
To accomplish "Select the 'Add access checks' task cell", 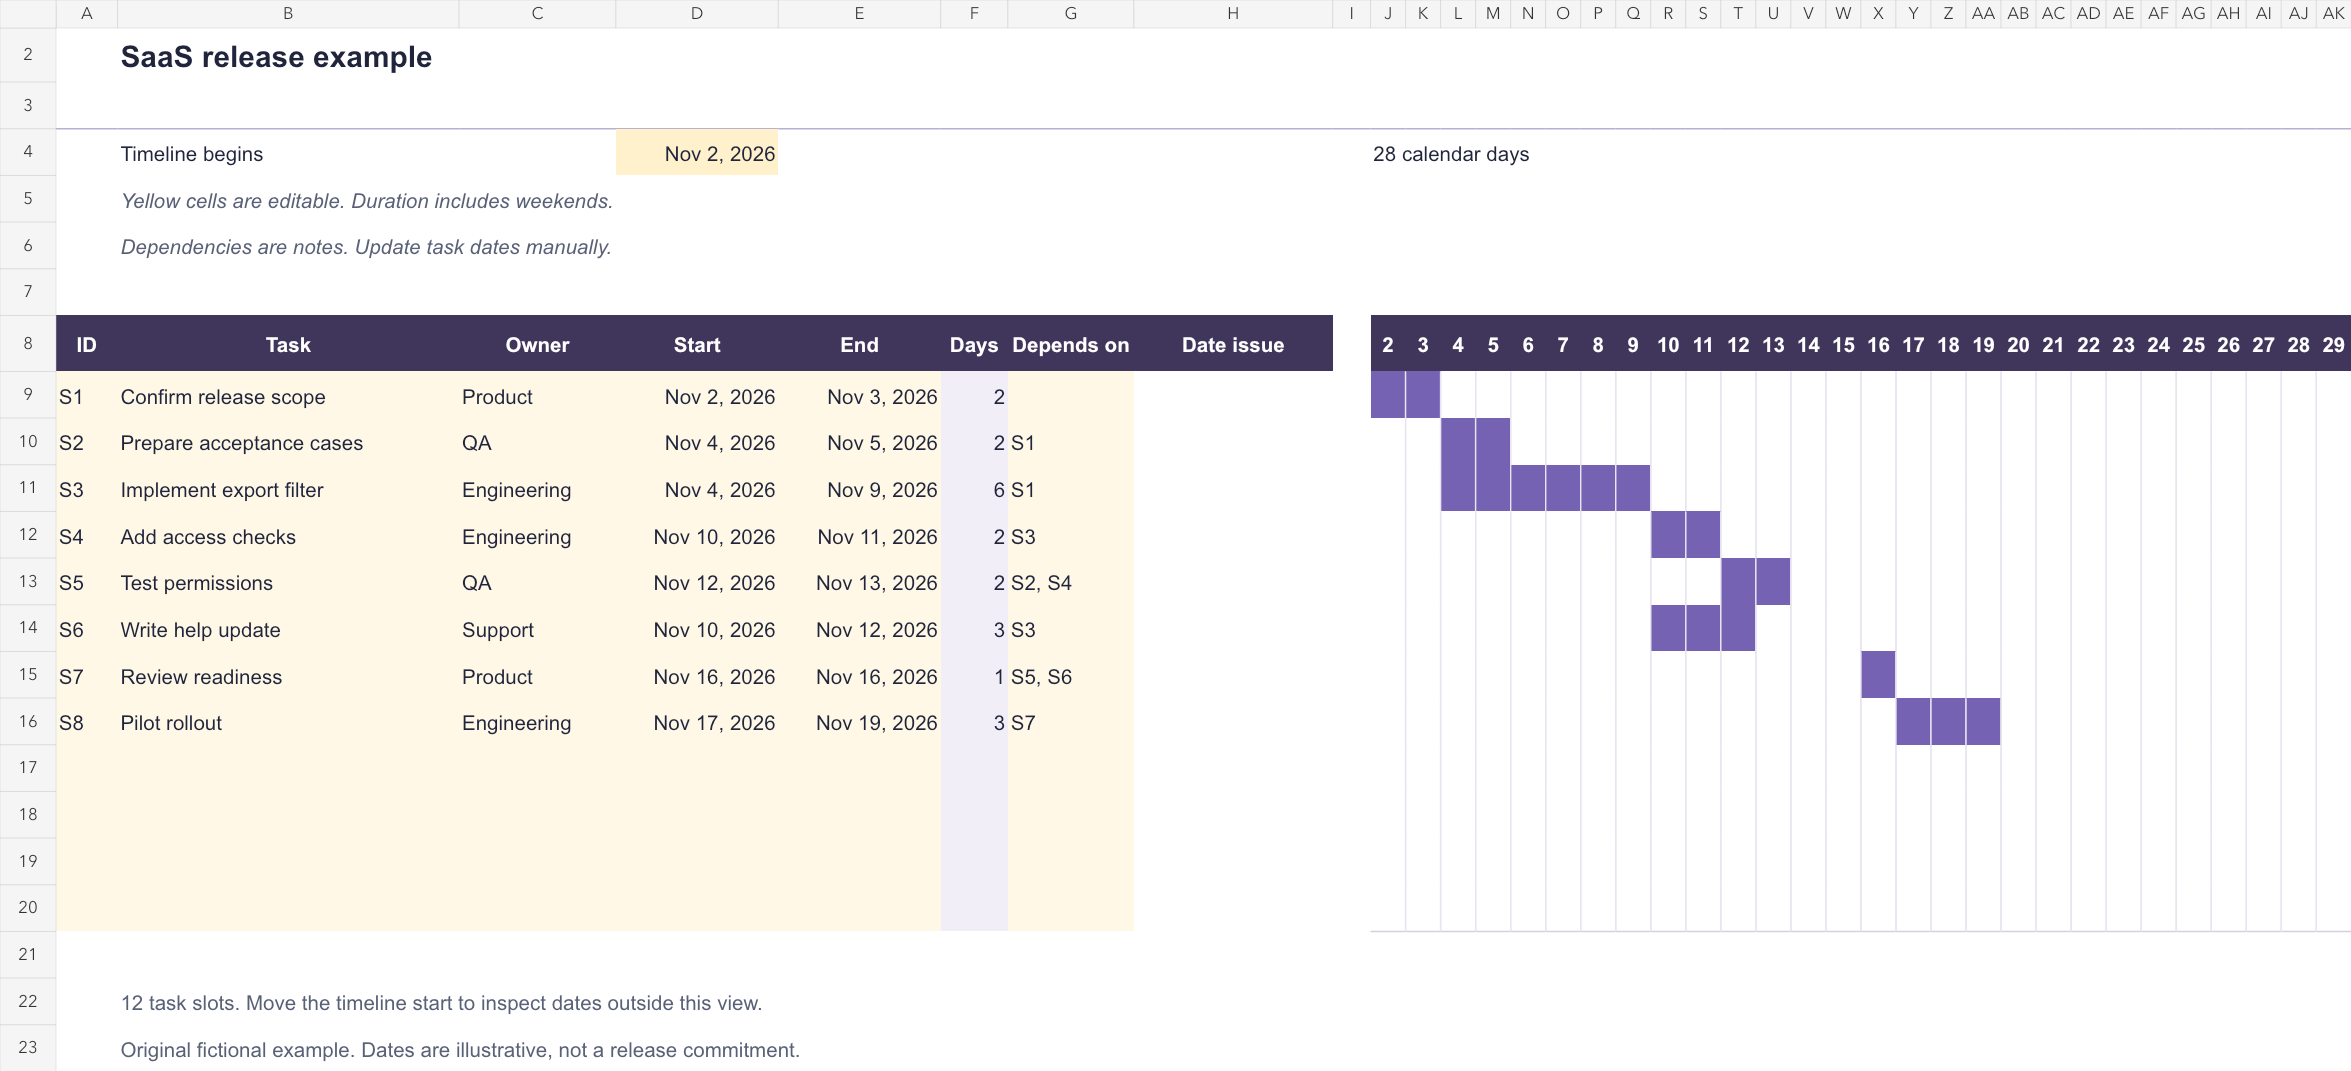I will (288, 537).
